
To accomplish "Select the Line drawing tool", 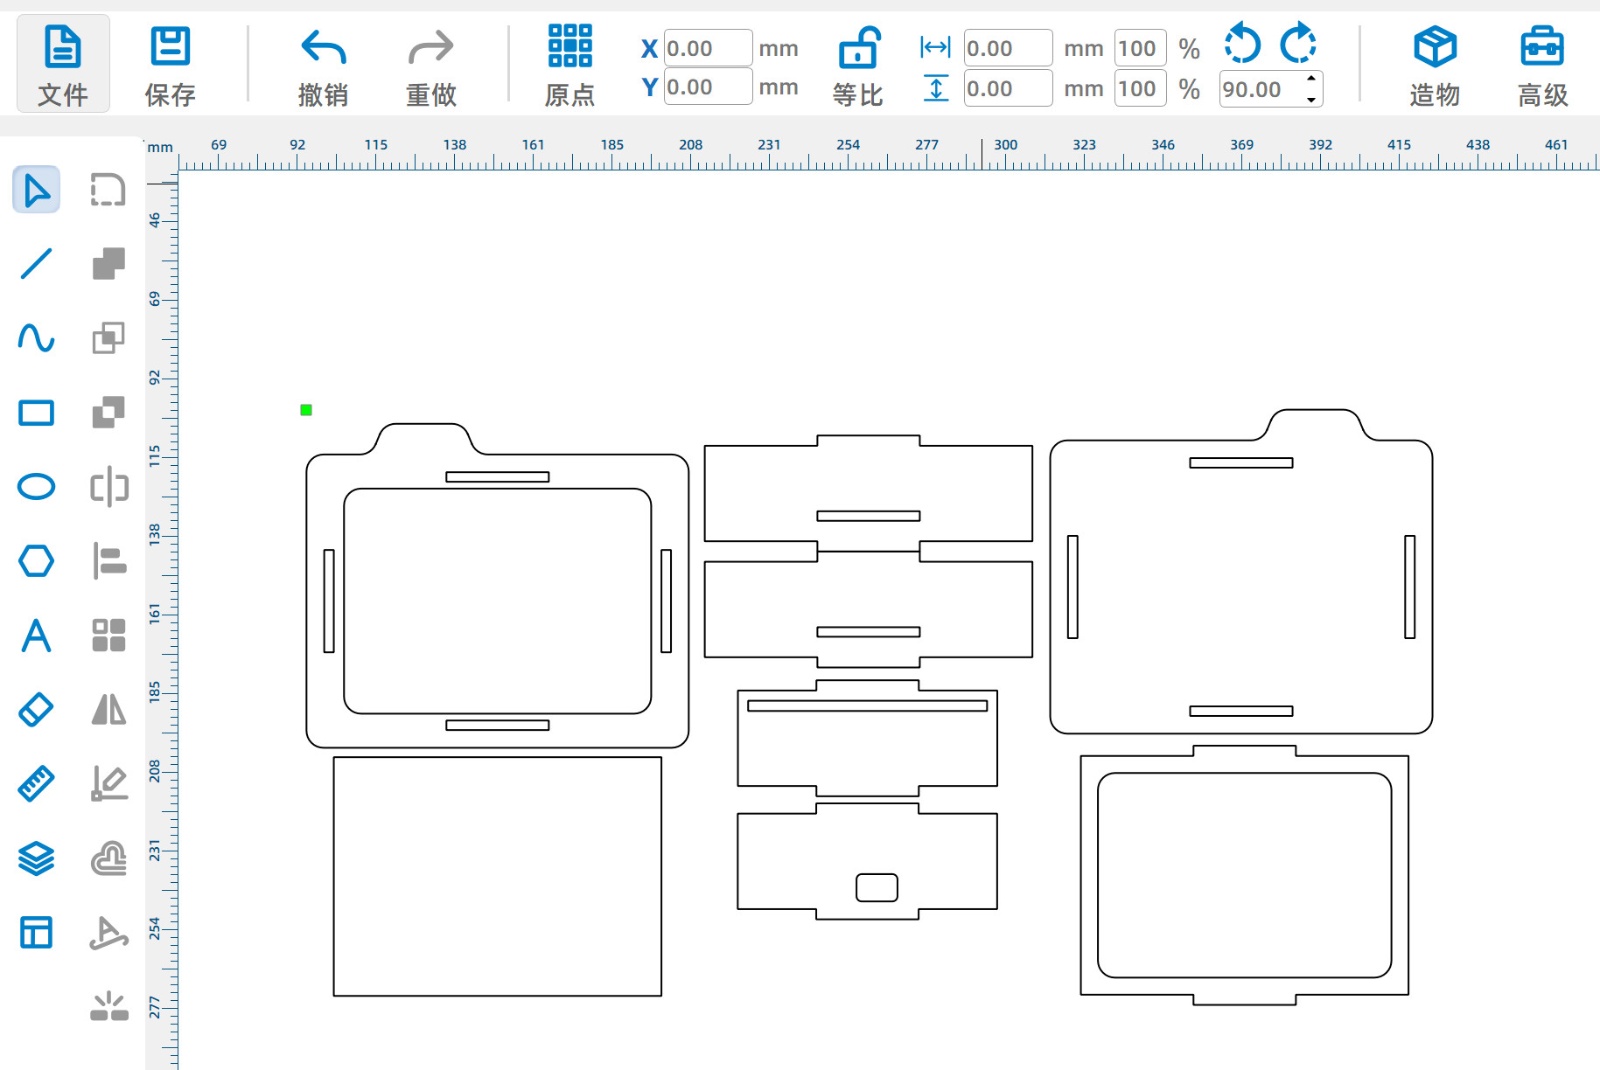I will pyautogui.click(x=36, y=264).
